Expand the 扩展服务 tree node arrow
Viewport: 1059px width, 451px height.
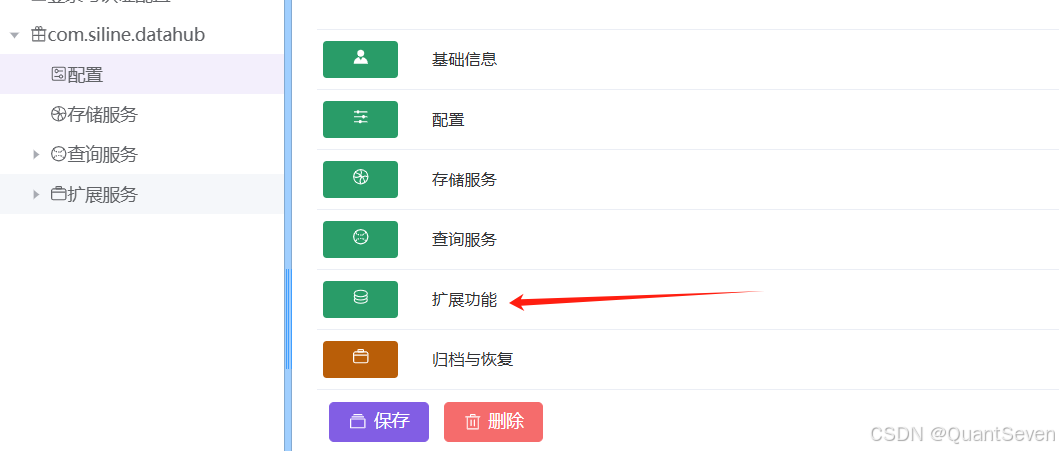tap(36, 194)
